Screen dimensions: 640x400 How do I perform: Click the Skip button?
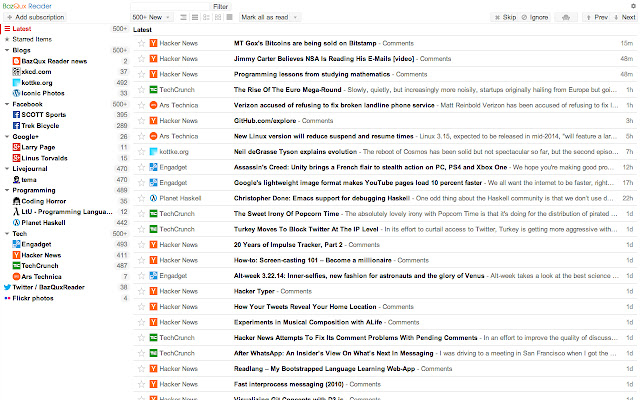click(505, 18)
